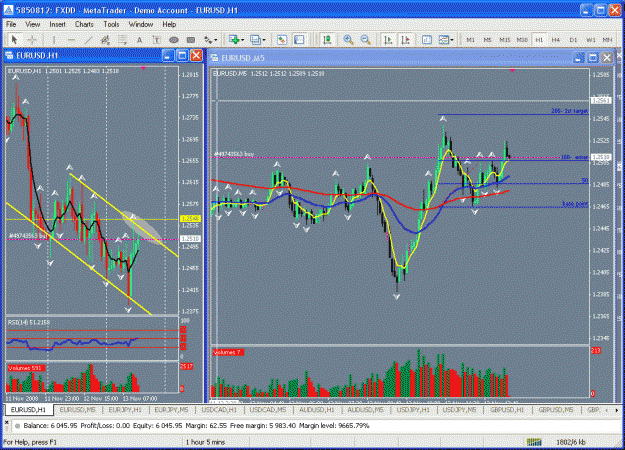The image size is (625, 450).
Task: Switch to the EURUSD,M5 chart tab
Action: [77, 410]
